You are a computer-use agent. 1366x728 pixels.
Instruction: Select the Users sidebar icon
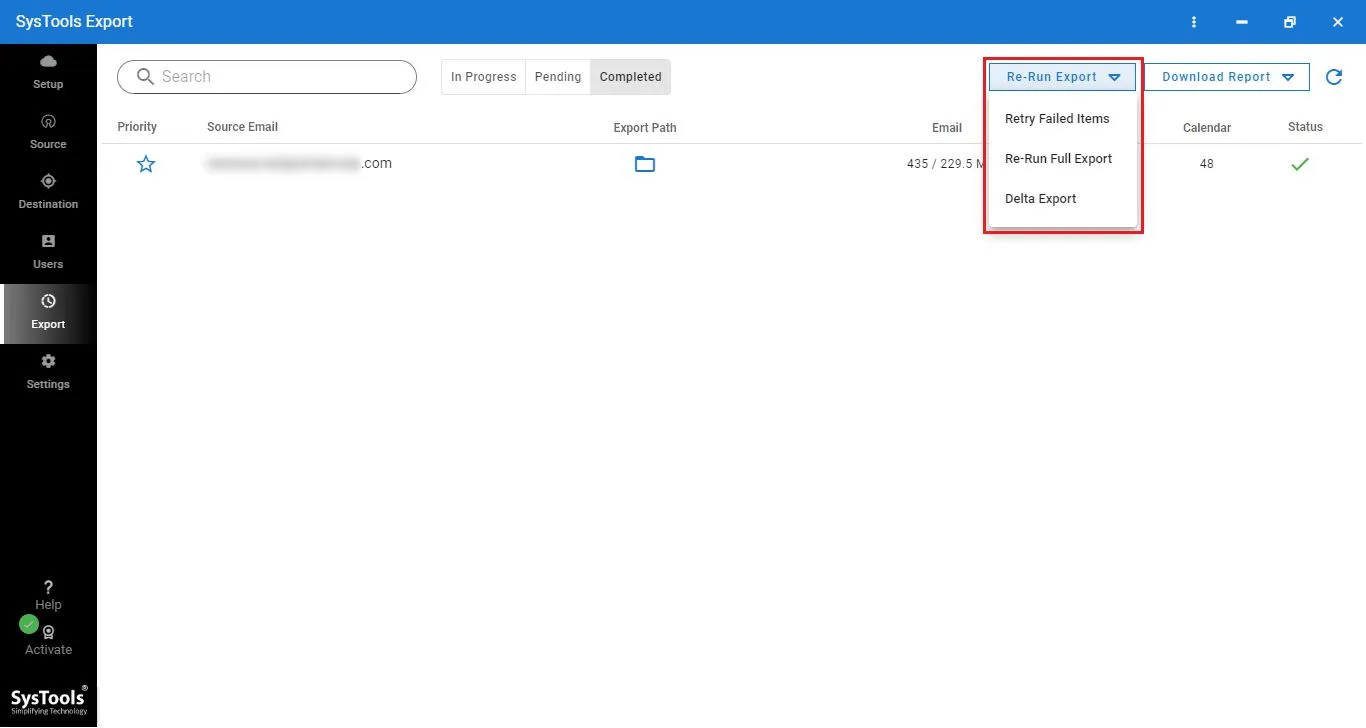48,242
